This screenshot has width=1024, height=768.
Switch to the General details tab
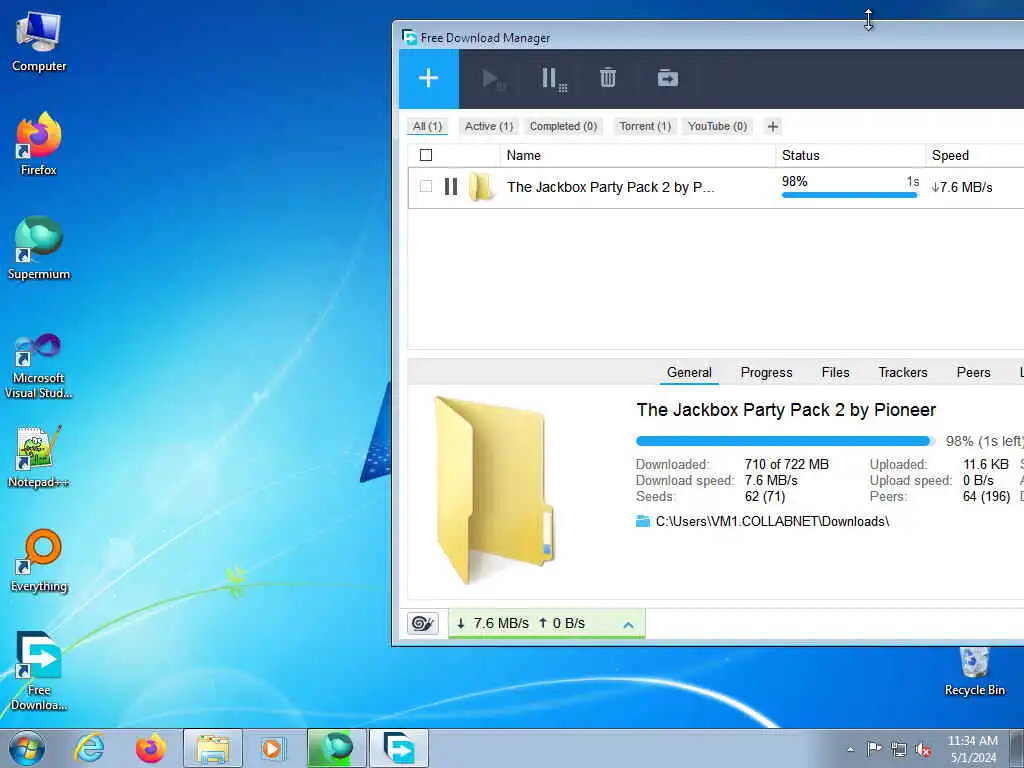[689, 372]
